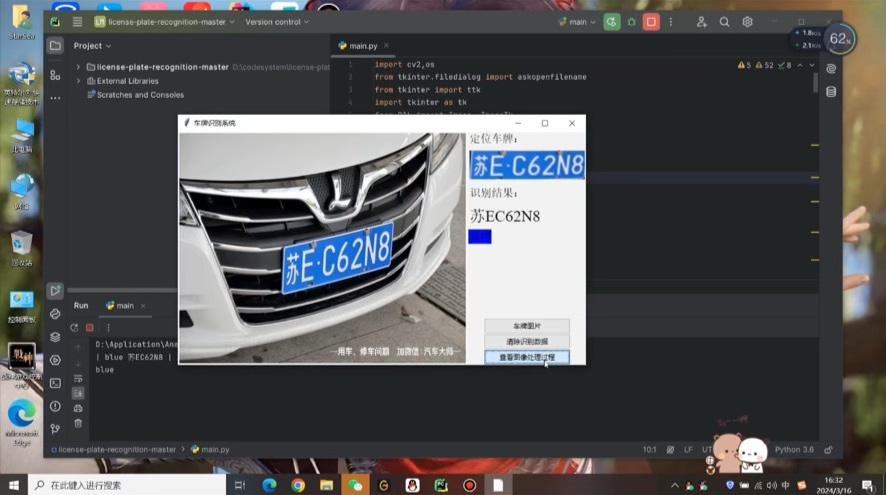Click the Windows taskbar search box
Image resolution: width=886 pixels, height=495 pixels.
(127, 485)
